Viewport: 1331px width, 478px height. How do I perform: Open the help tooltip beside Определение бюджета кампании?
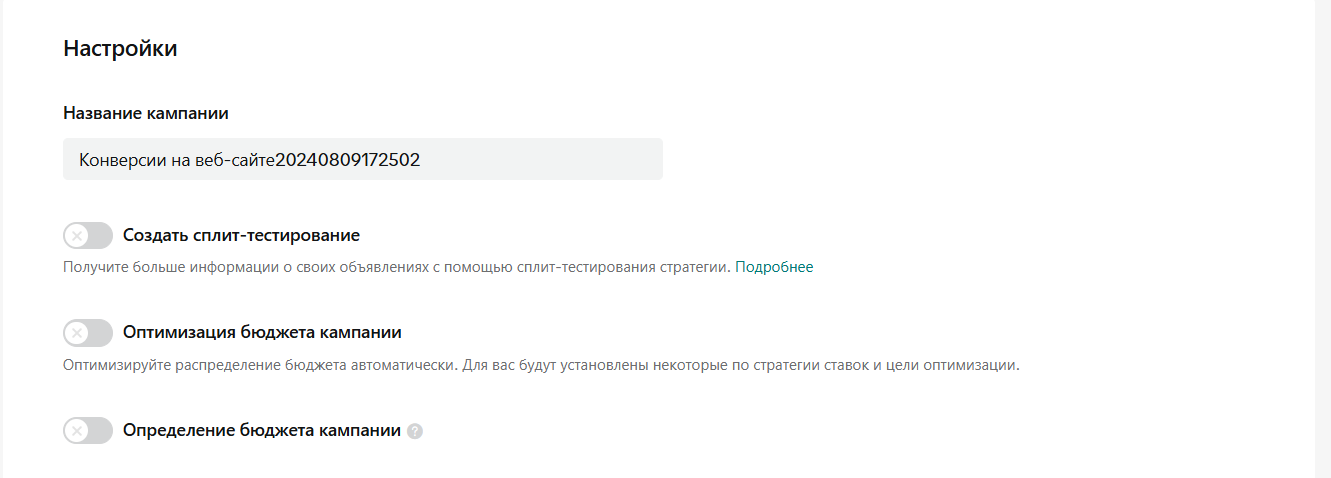[x=415, y=432]
